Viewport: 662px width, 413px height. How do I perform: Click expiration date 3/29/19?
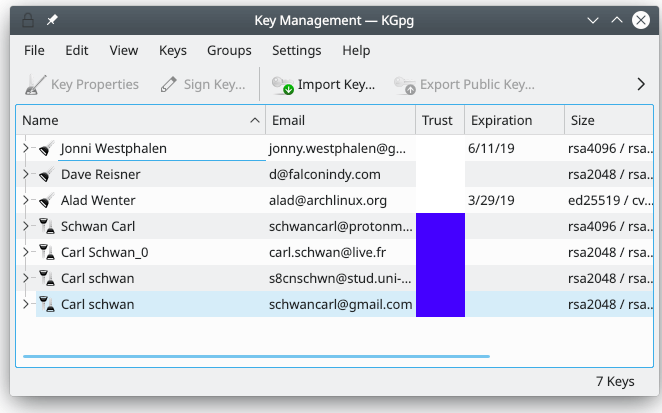point(491,200)
